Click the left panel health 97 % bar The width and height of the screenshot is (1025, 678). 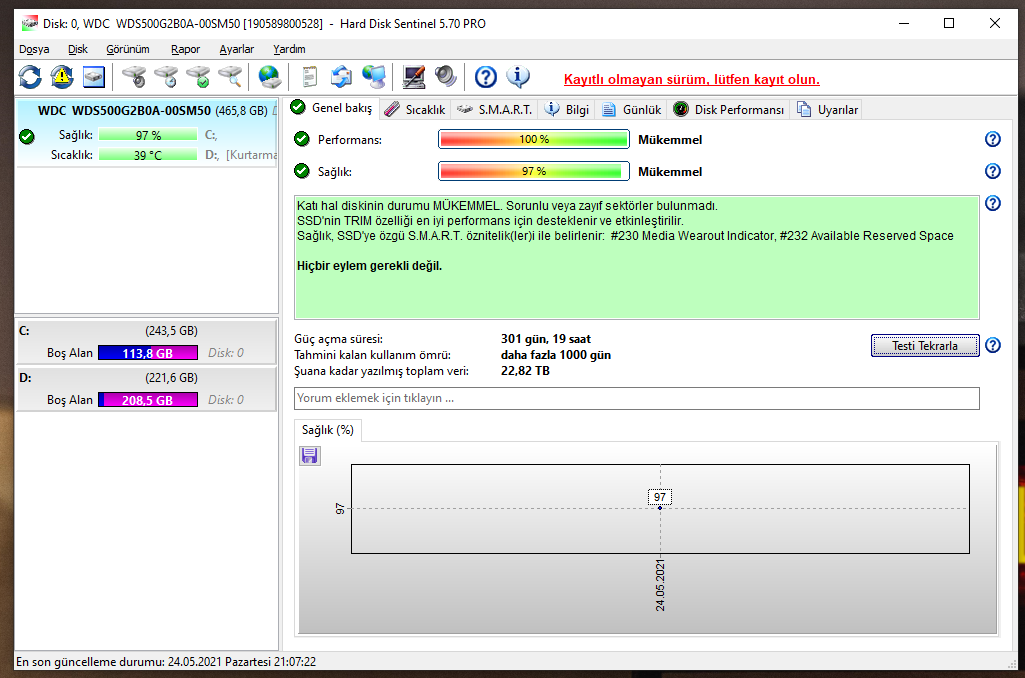(148, 135)
